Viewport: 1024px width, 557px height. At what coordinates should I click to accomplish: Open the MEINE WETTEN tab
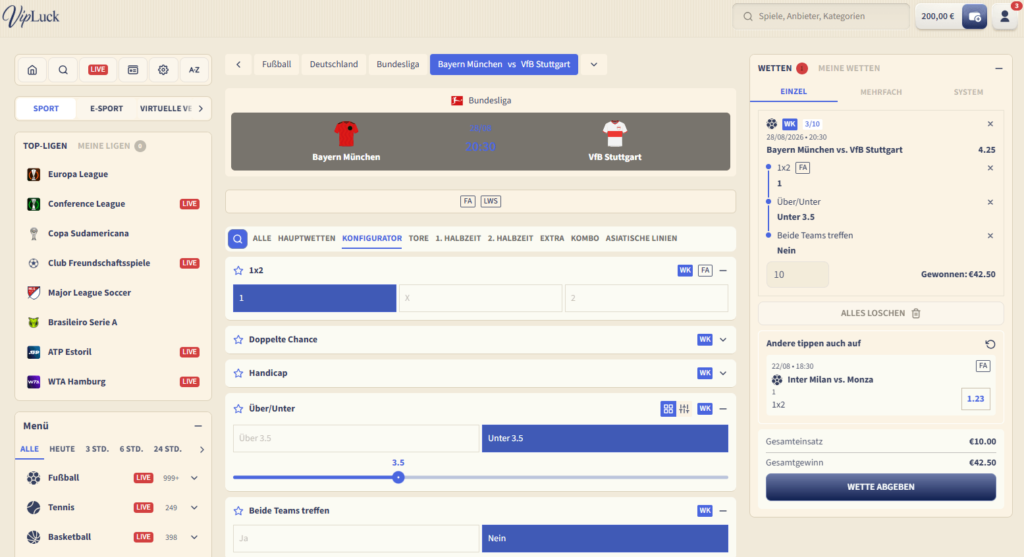(x=849, y=68)
